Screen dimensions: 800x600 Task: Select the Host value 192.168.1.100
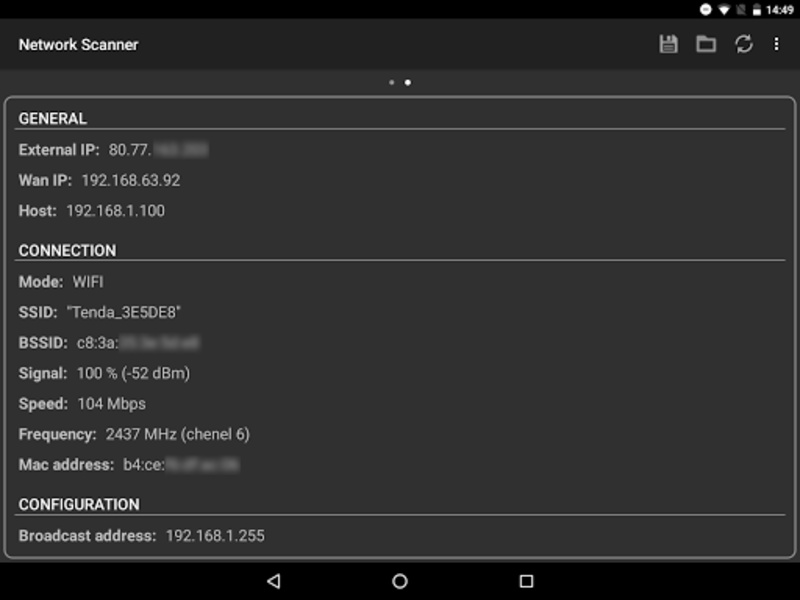[115, 211]
